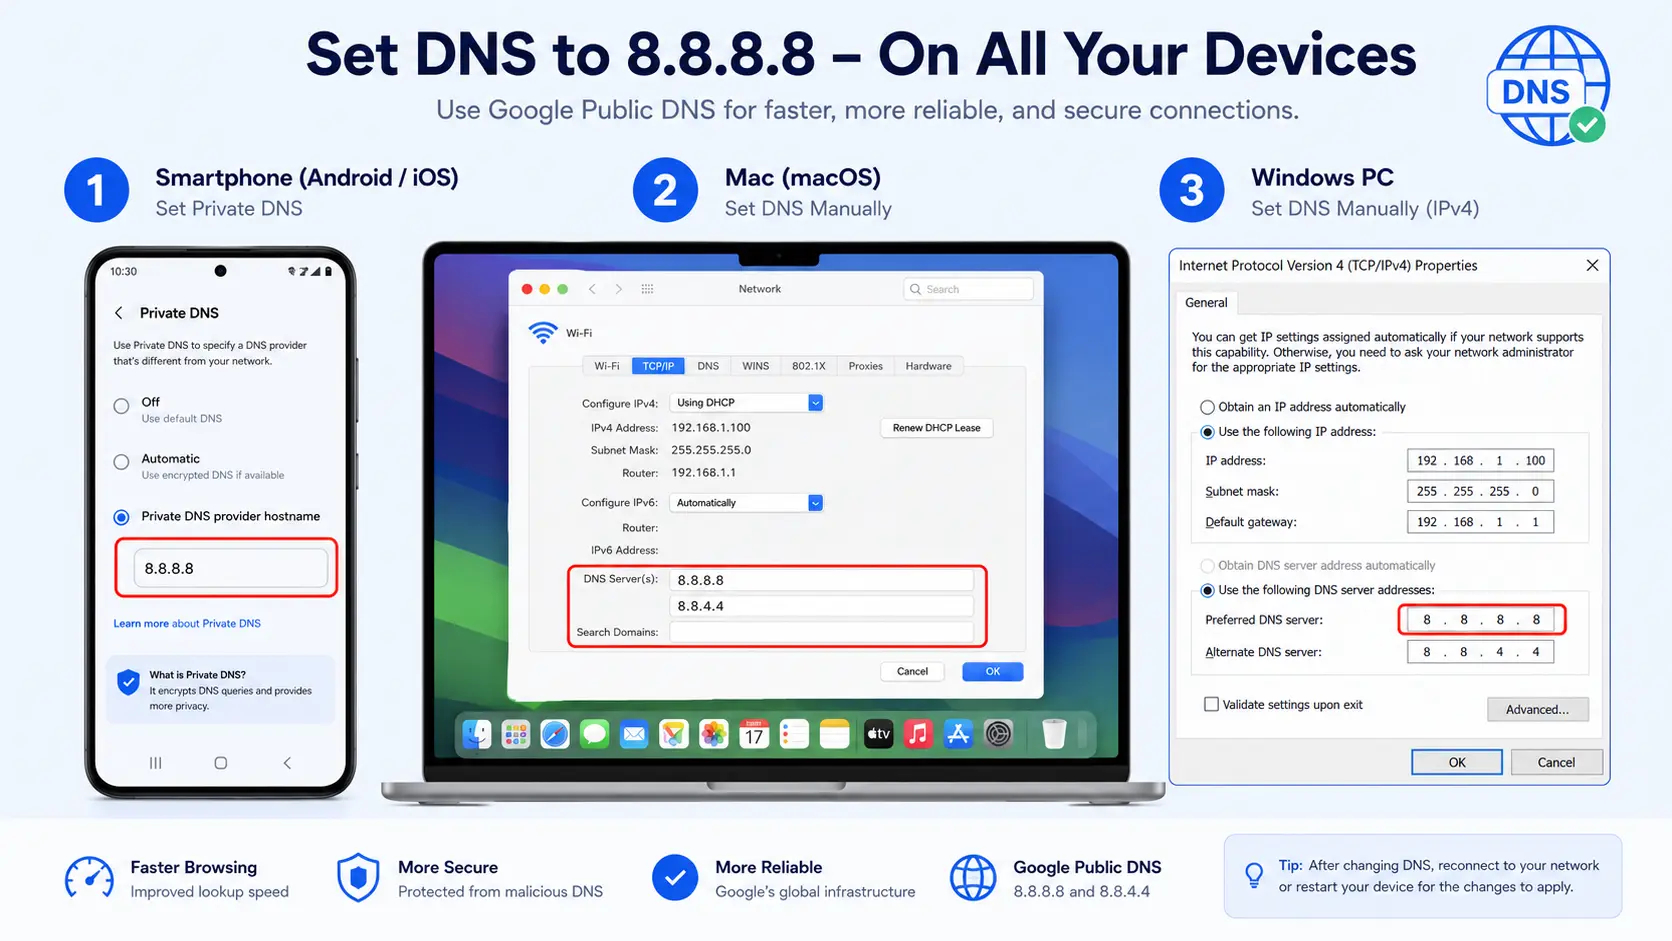
Task: Tap the Android home button
Action: (221, 763)
